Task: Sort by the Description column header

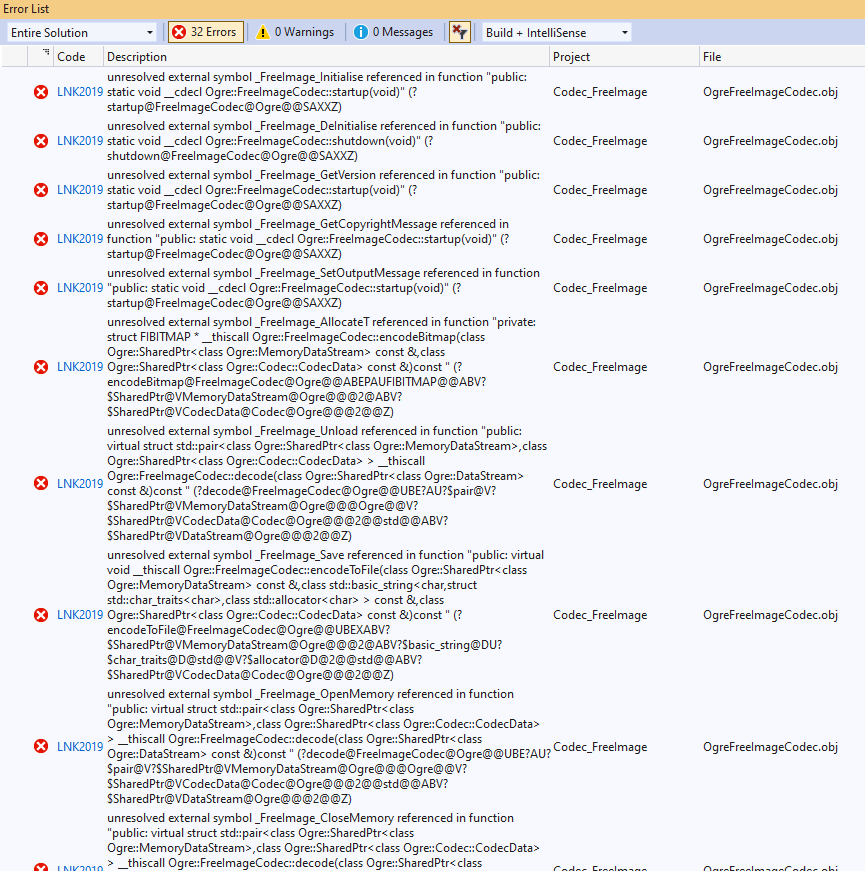Action: coord(326,57)
